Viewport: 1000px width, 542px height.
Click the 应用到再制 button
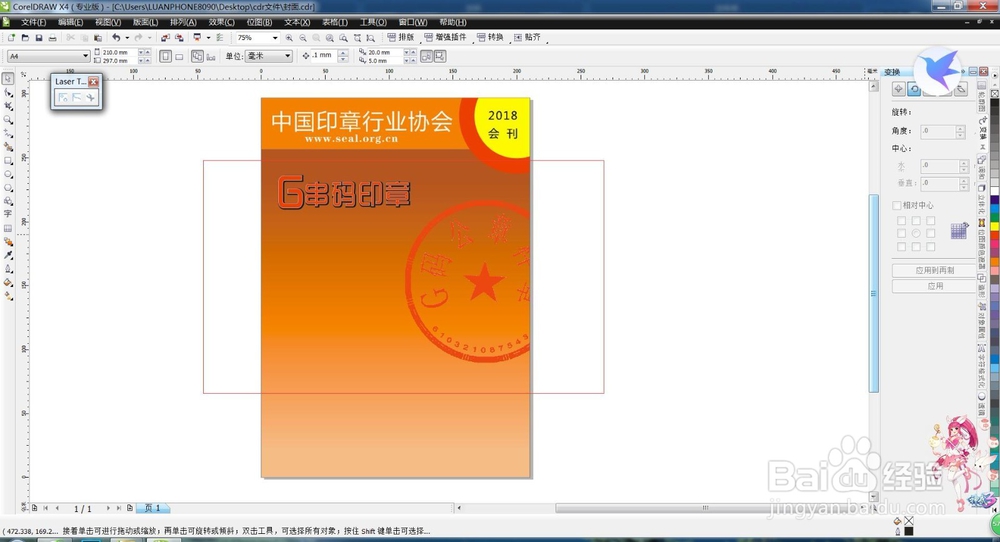(934, 270)
